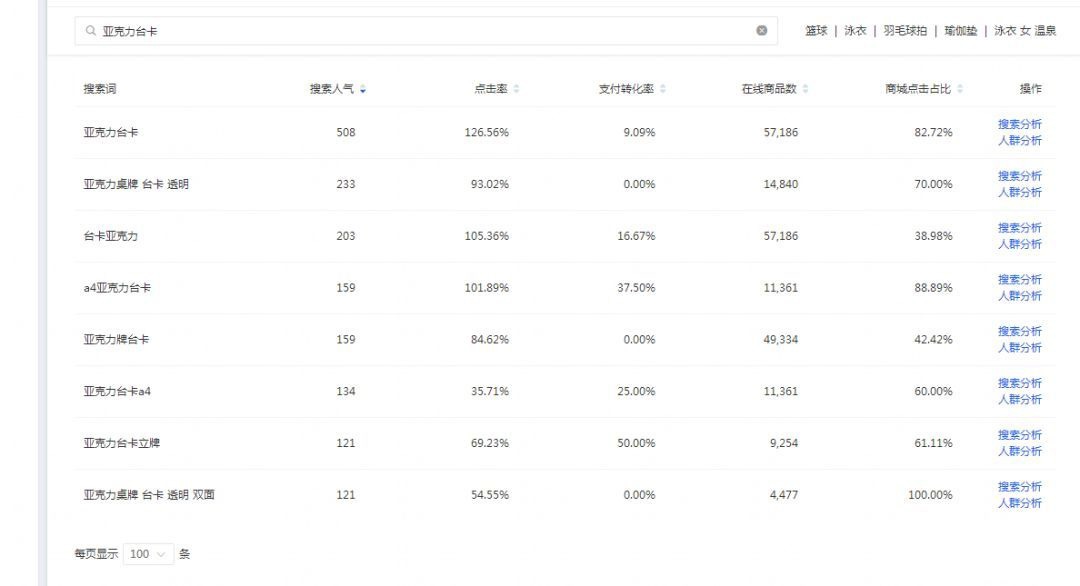Sort by 支付转化率 column arrow
This screenshot has height=586, width=1080.
point(663,89)
